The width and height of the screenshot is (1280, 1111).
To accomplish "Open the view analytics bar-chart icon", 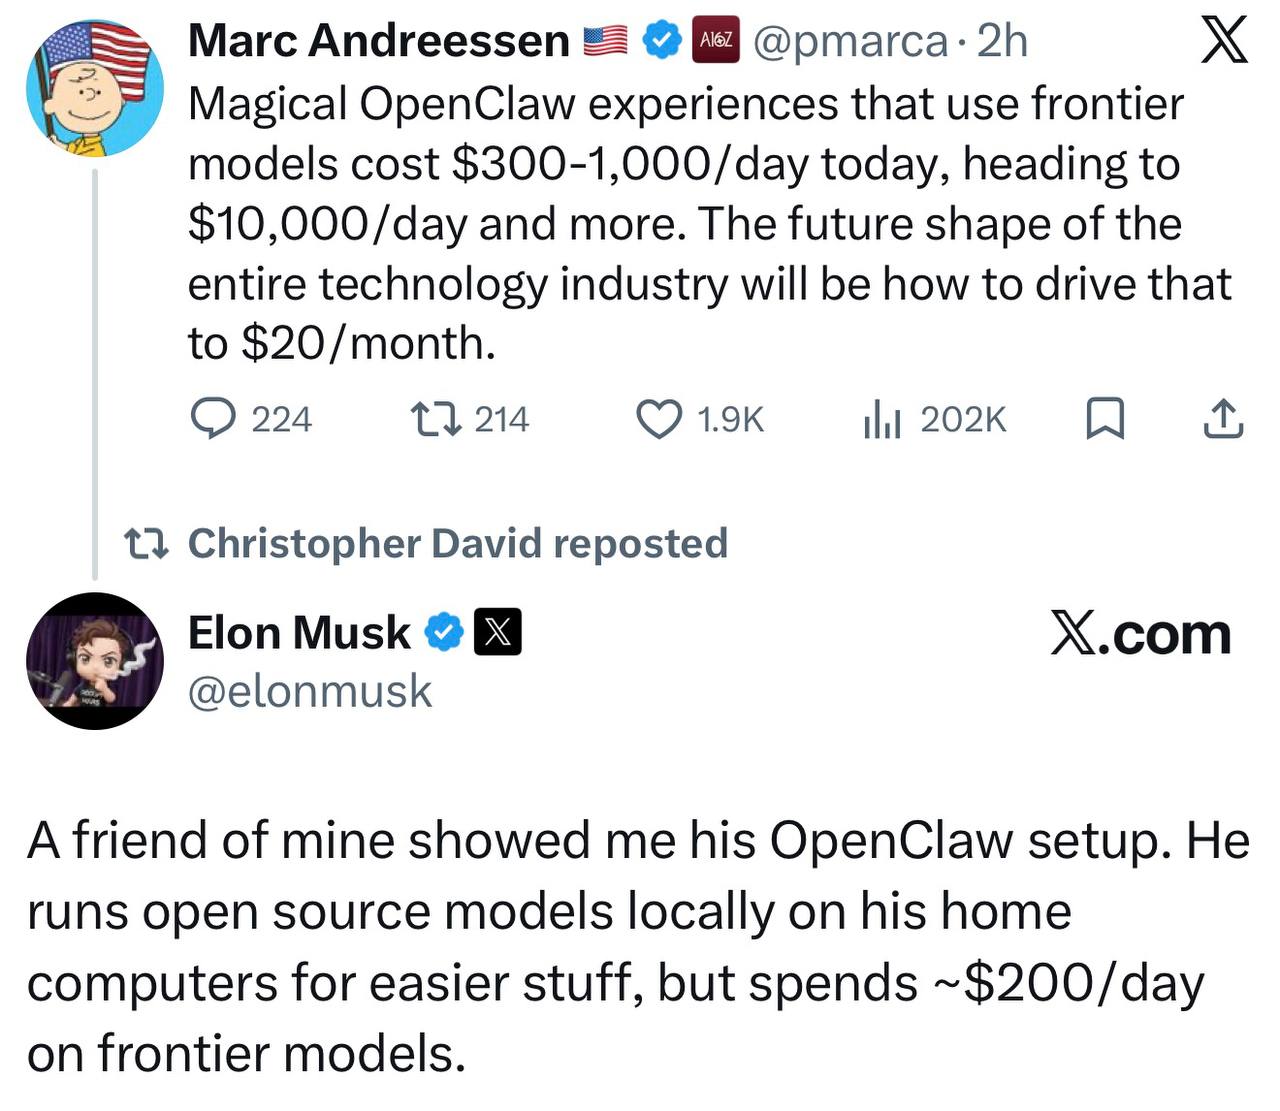I will tap(882, 419).
